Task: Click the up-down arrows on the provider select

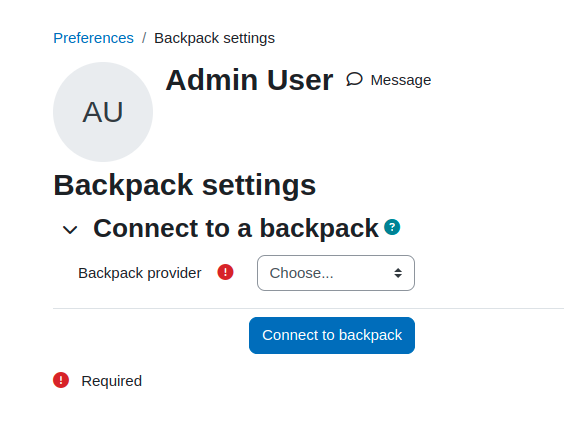Action: pyautogui.click(x=398, y=273)
